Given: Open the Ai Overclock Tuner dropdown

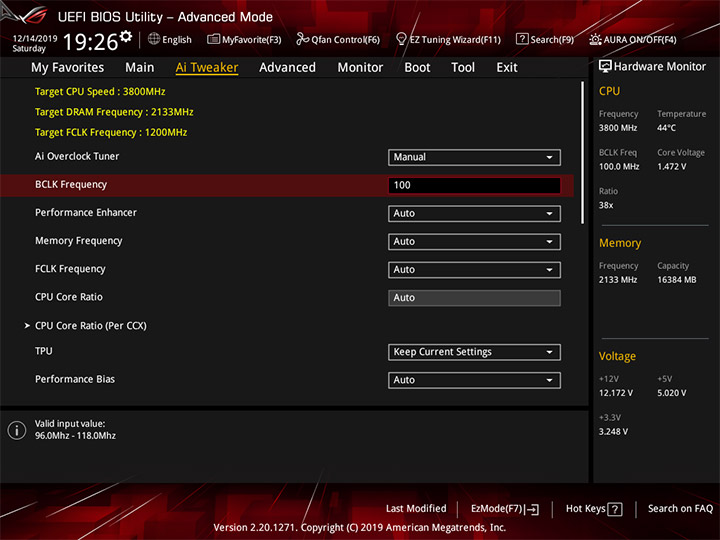Looking at the screenshot, I should point(474,158).
